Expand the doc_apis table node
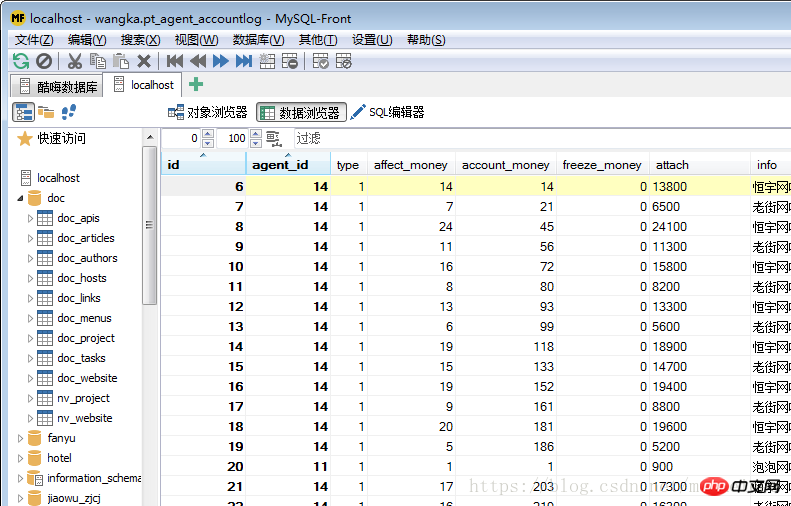This screenshot has width=791, height=506. point(30,218)
